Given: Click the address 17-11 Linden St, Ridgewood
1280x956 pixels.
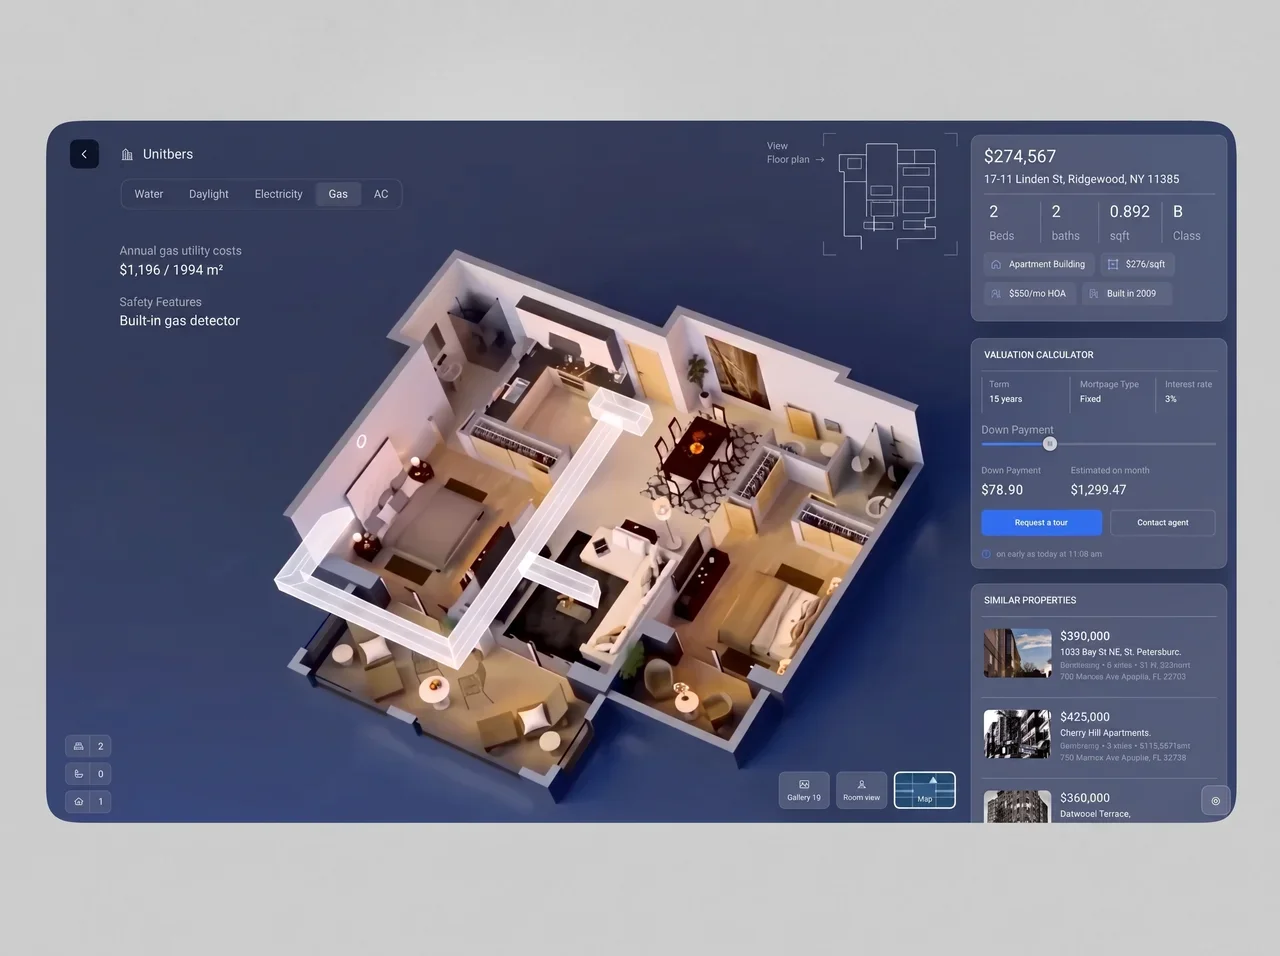Looking at the screenshot, I should coord(1081,179).
